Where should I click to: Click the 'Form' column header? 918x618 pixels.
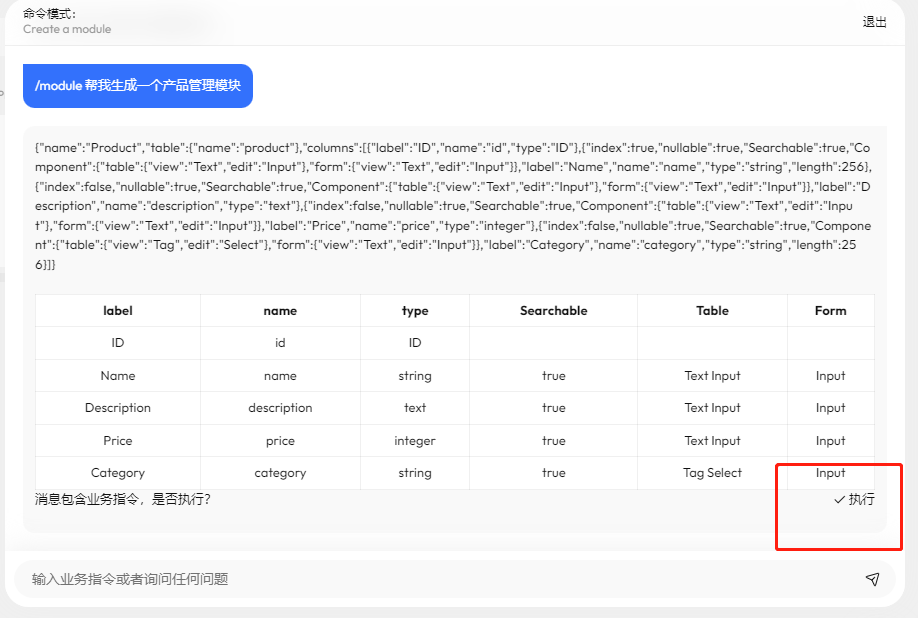point(830,311)
